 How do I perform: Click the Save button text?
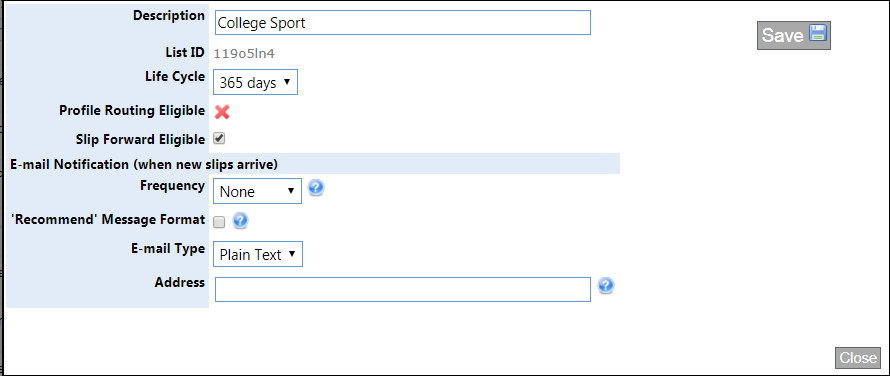(x=782, y=35)
